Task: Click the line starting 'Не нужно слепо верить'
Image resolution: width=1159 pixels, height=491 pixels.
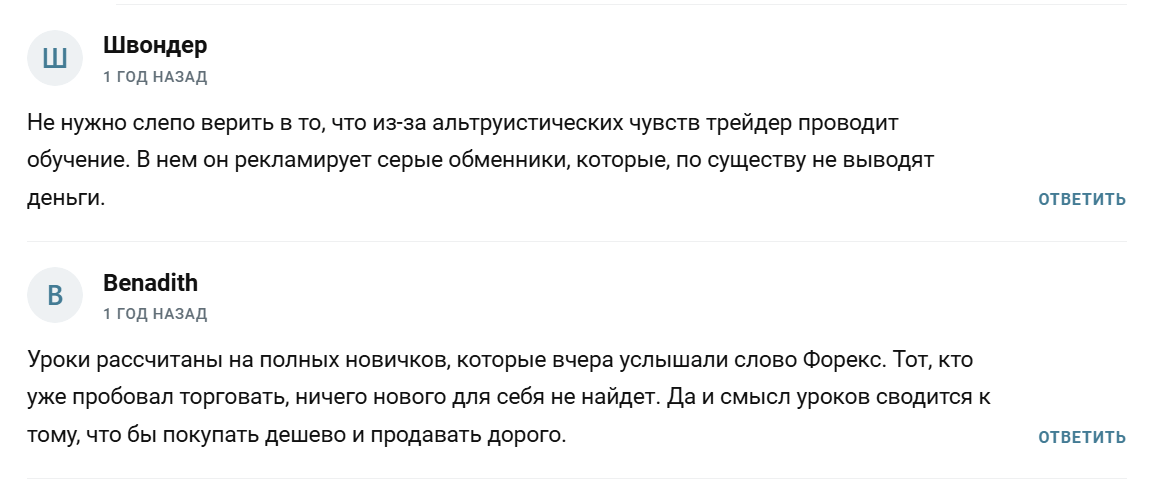Action: click(463, 123)
